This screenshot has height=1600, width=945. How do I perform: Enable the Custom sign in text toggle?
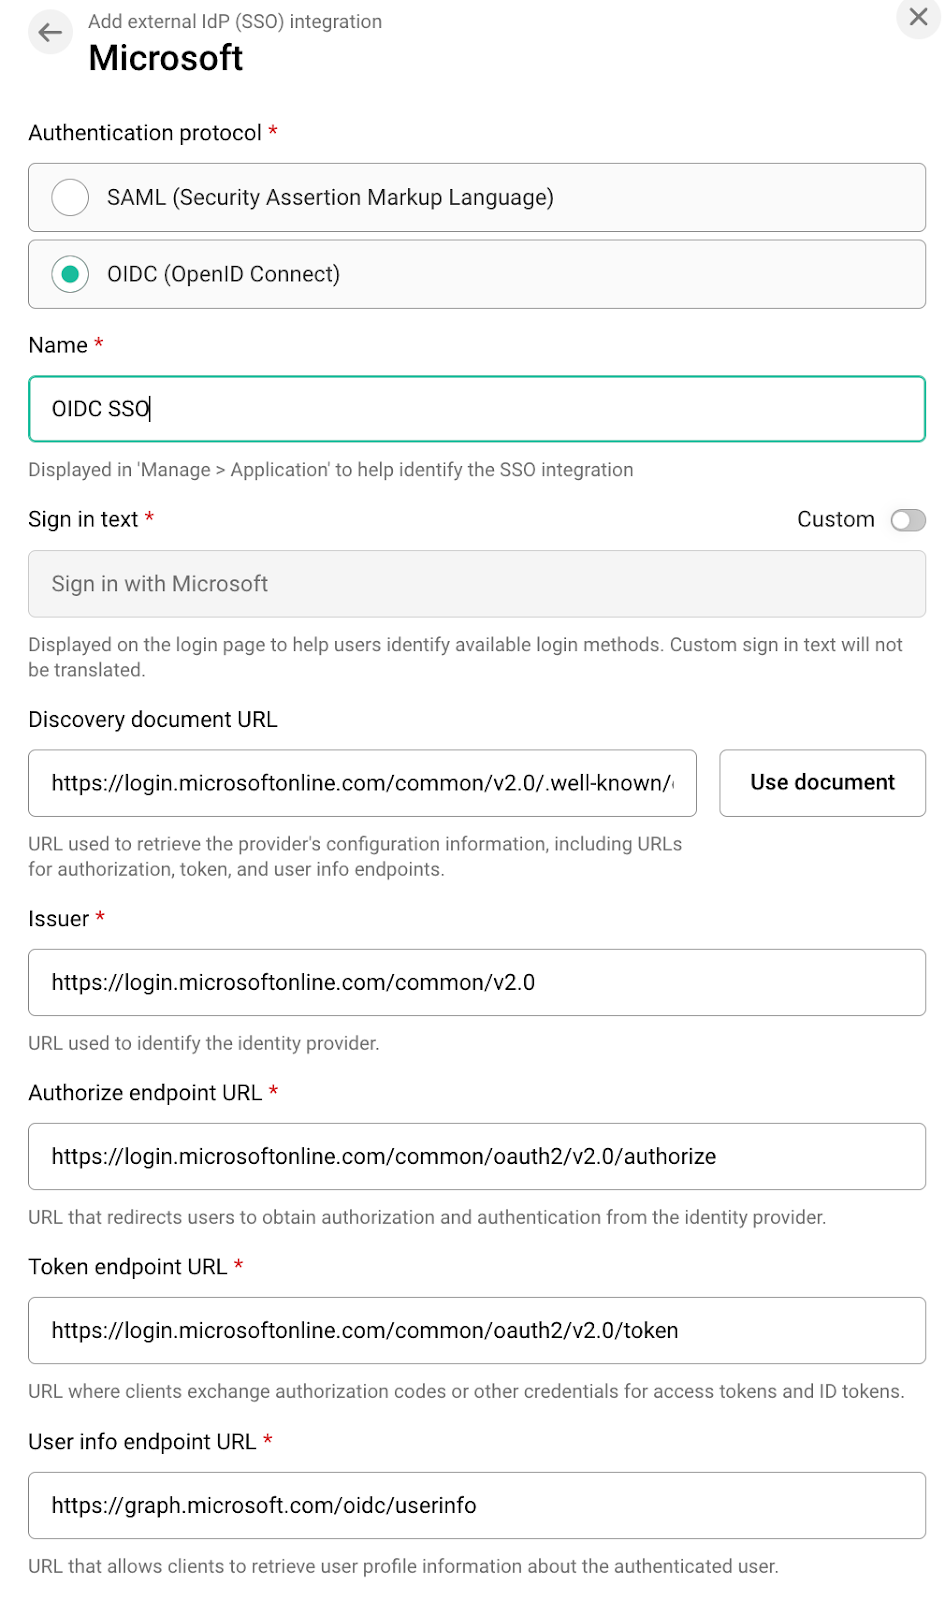pyautogui.click(x=908, y=520)
